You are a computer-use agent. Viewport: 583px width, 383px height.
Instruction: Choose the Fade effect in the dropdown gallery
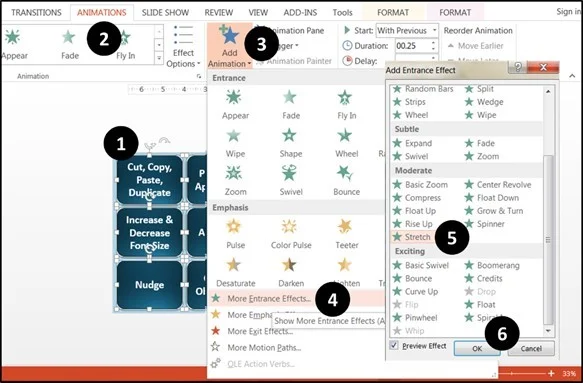[290, 105]
